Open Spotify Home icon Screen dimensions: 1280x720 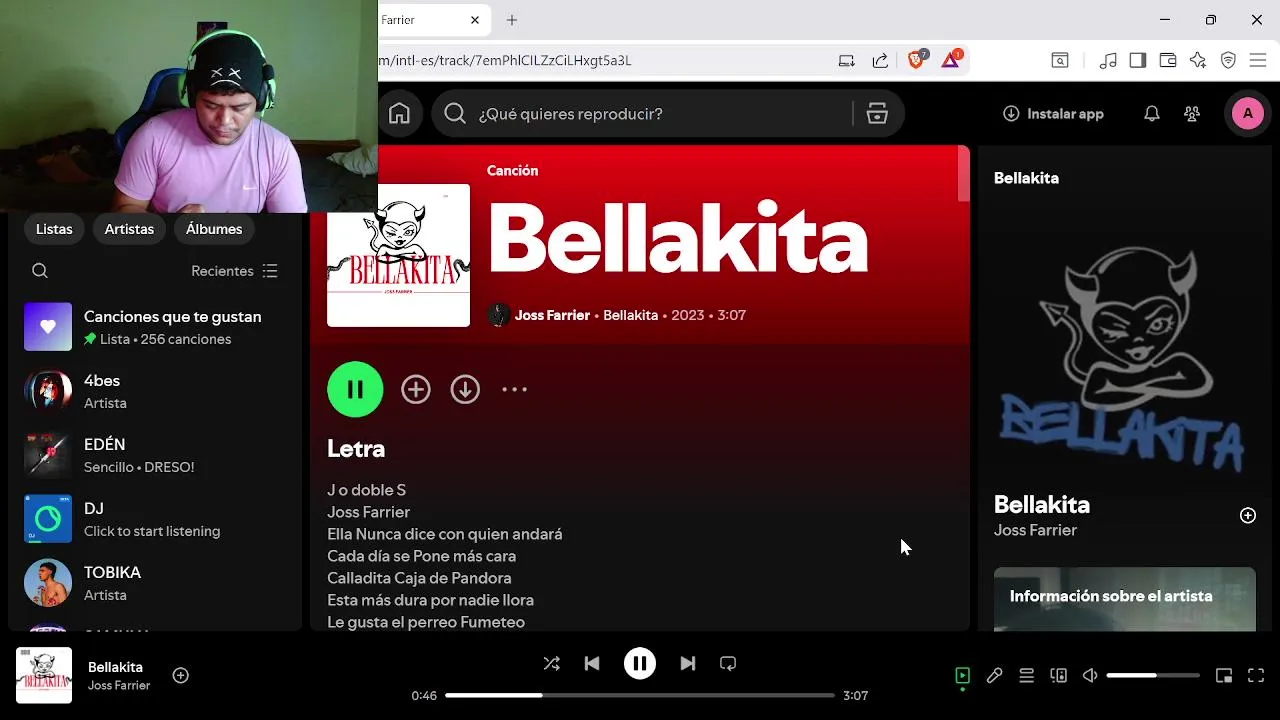pyautogui.click(x=399, y=114)
